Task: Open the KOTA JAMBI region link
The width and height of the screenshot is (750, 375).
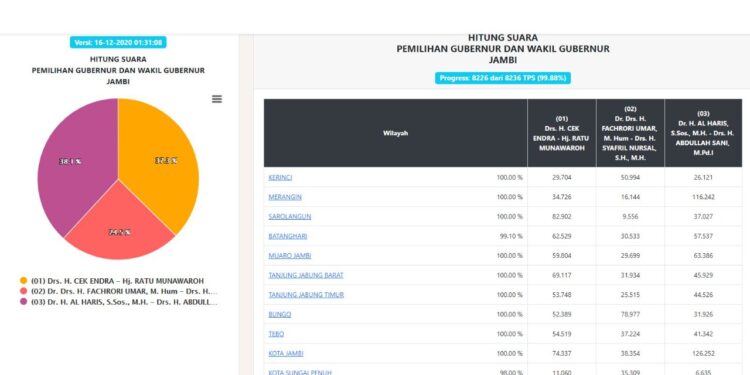Action: (x=286, y=354)
